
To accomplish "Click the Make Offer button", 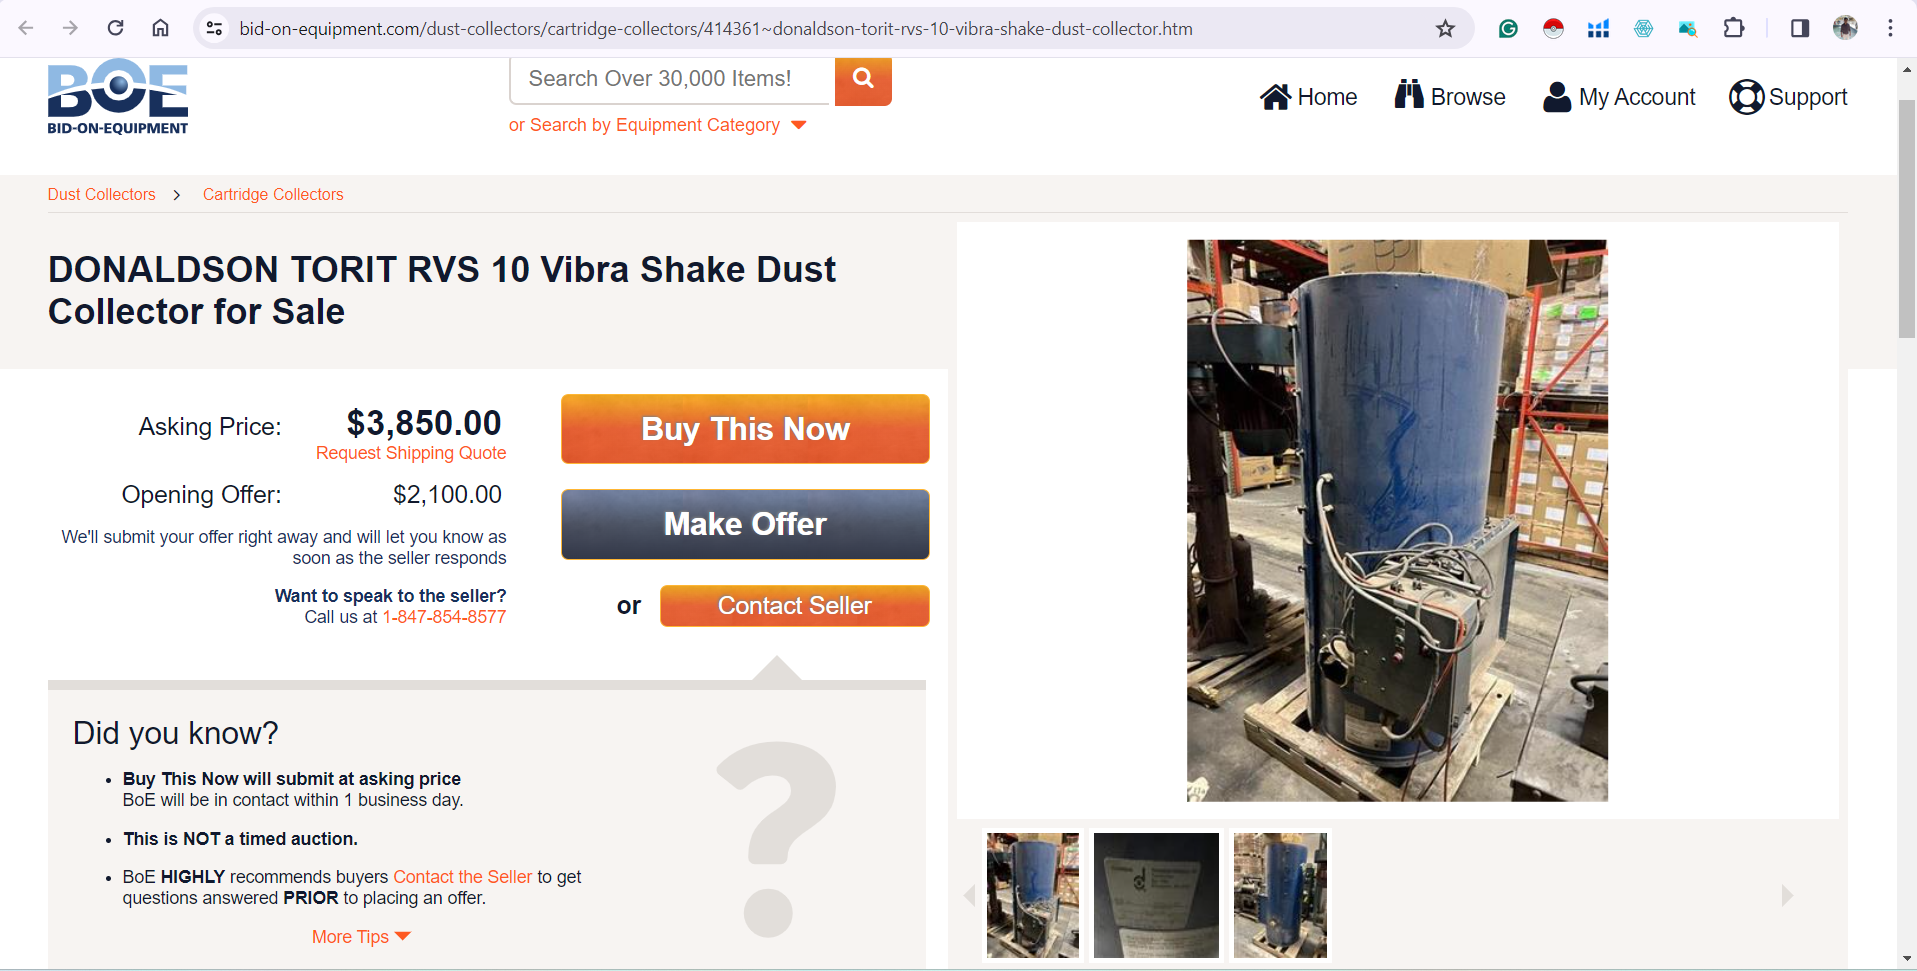I will (745, 524).
